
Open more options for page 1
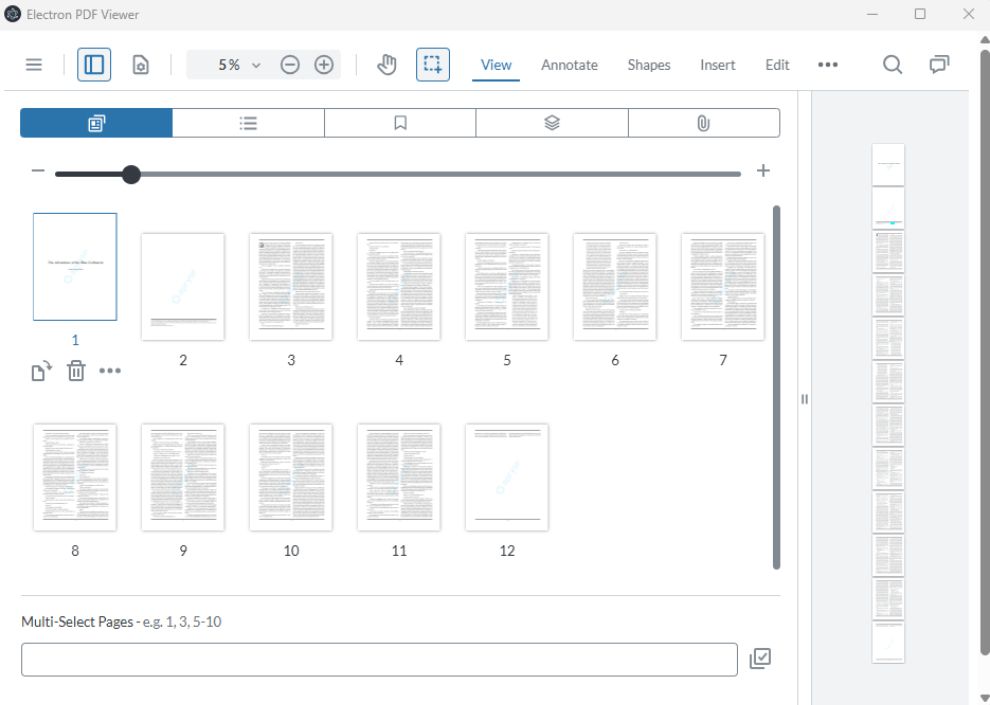pos(110,370)
